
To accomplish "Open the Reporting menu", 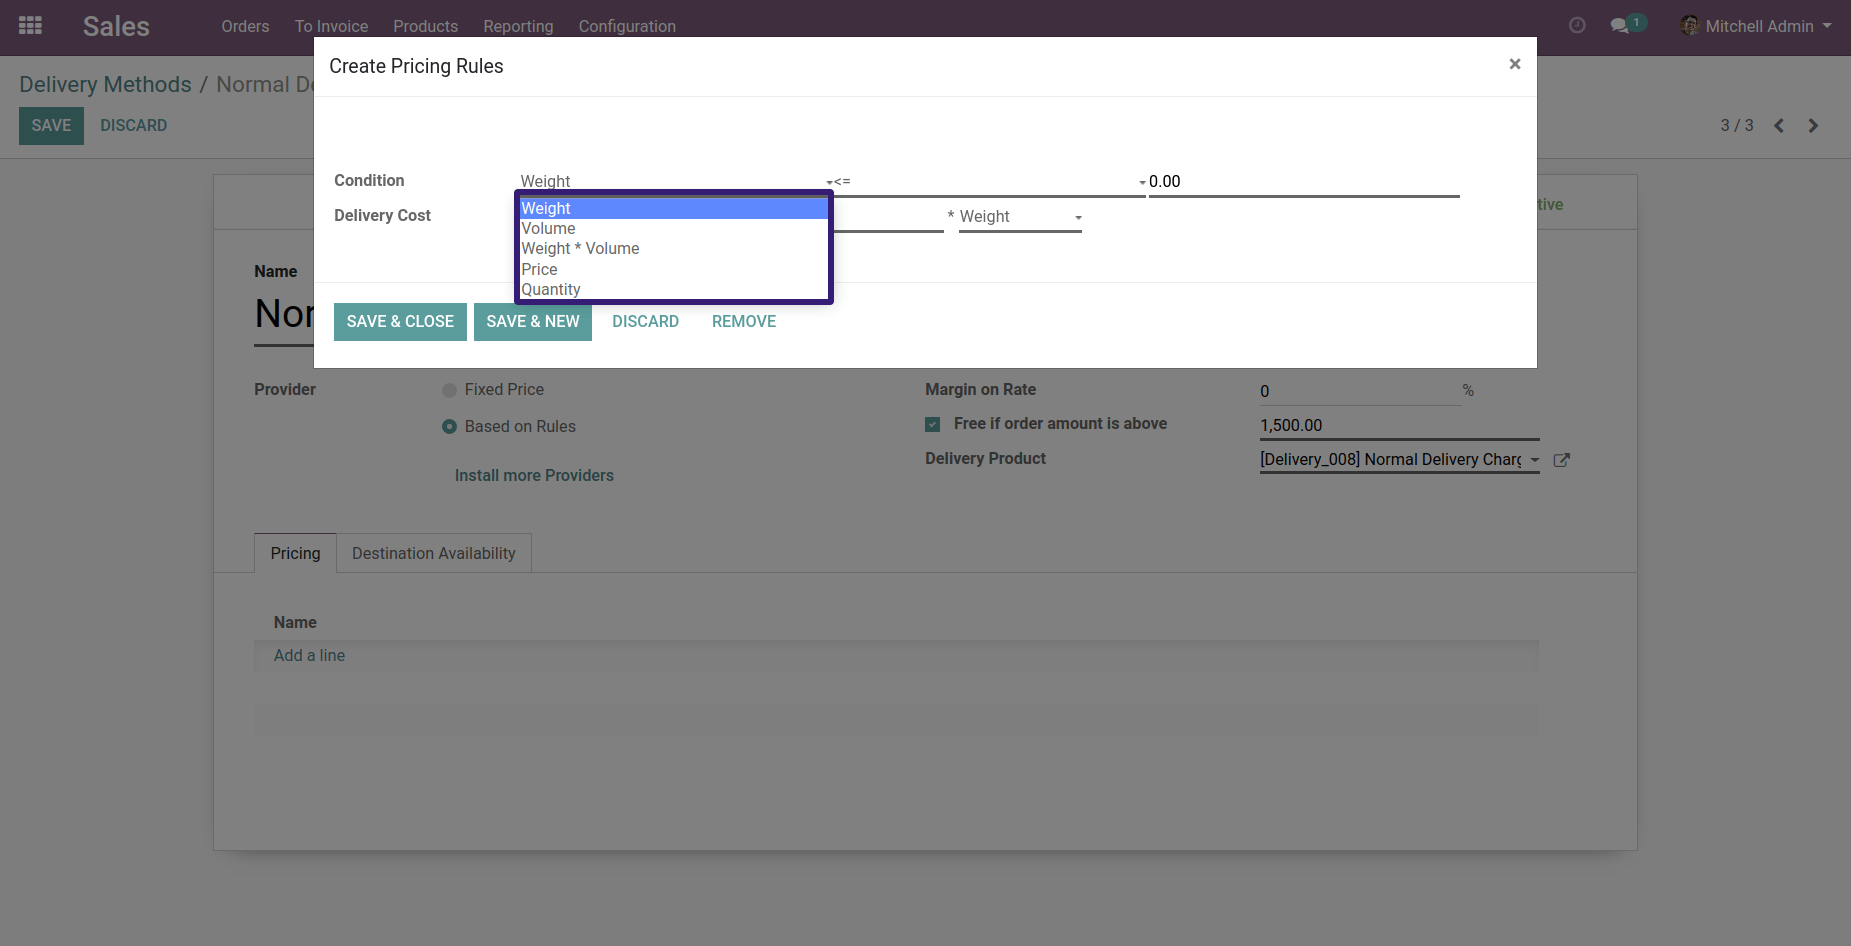I will [x=518, y=26].
